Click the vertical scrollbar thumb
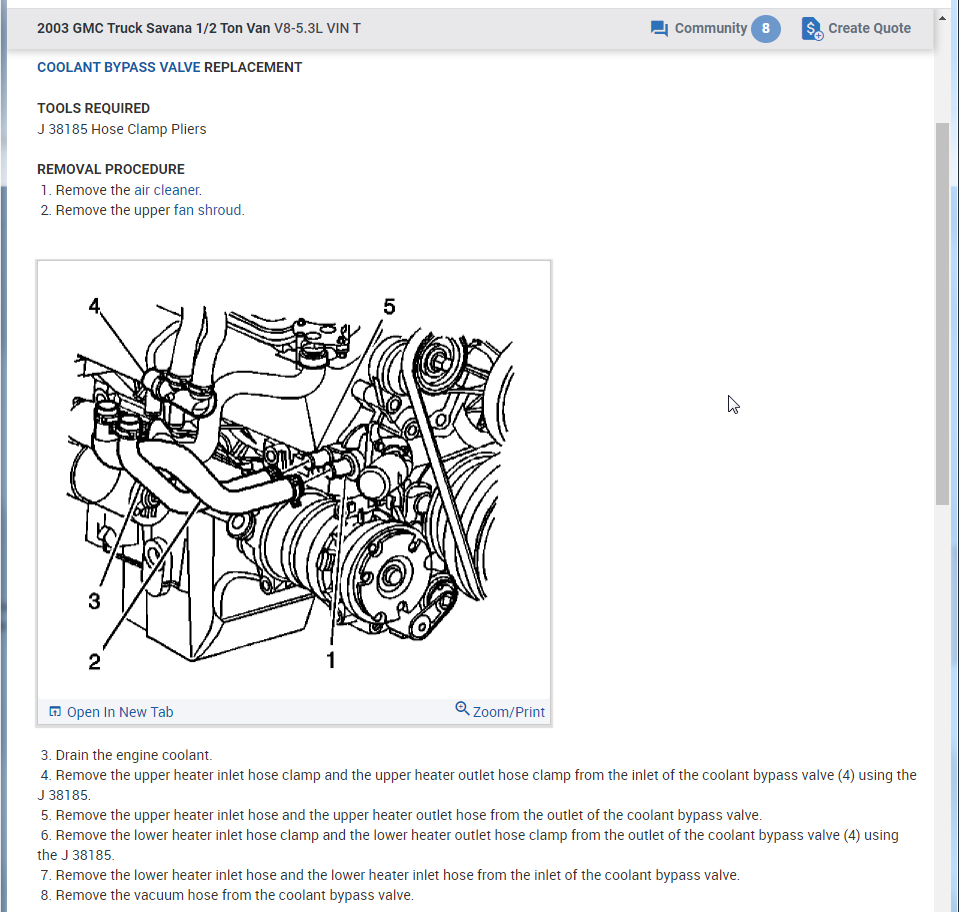Image resolution: width=959 pixels, height=912 pixels. [942, 314]
